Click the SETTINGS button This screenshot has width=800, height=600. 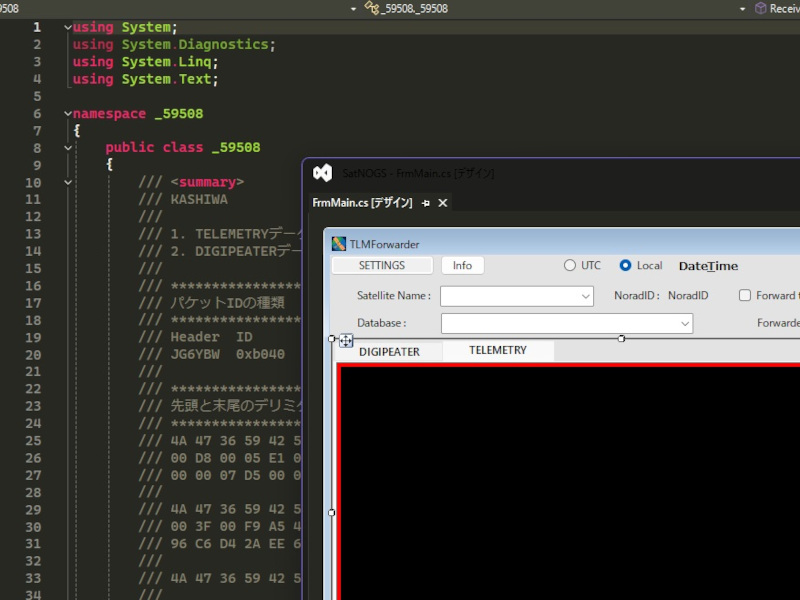coord(382,265)
